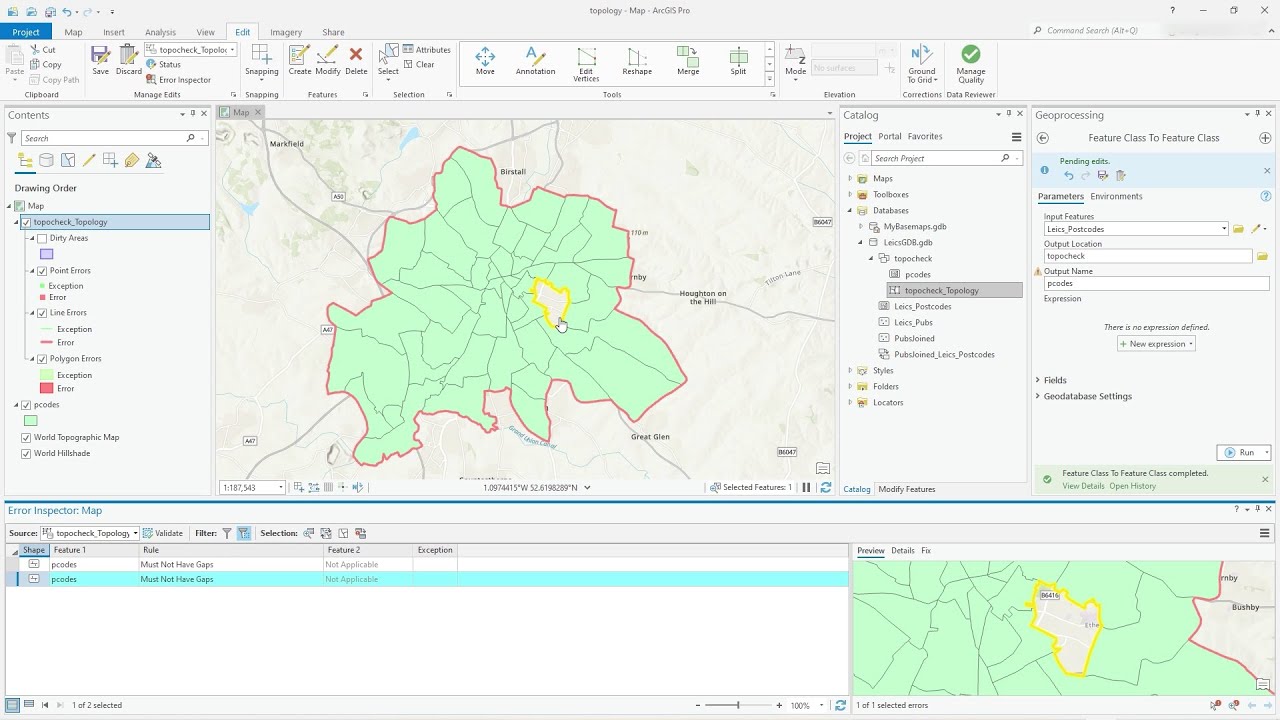Open Catalog pane hamburger menu
1280x720 pixels.
1017,137
